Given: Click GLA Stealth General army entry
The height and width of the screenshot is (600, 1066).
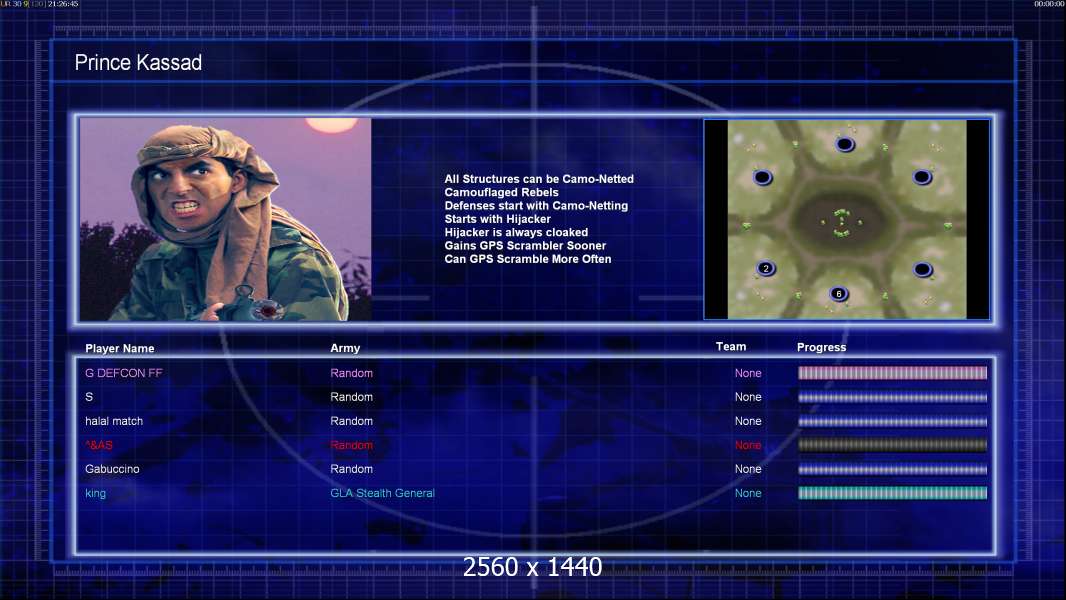Looking at the screenshot, I should [x=382, y=493].
